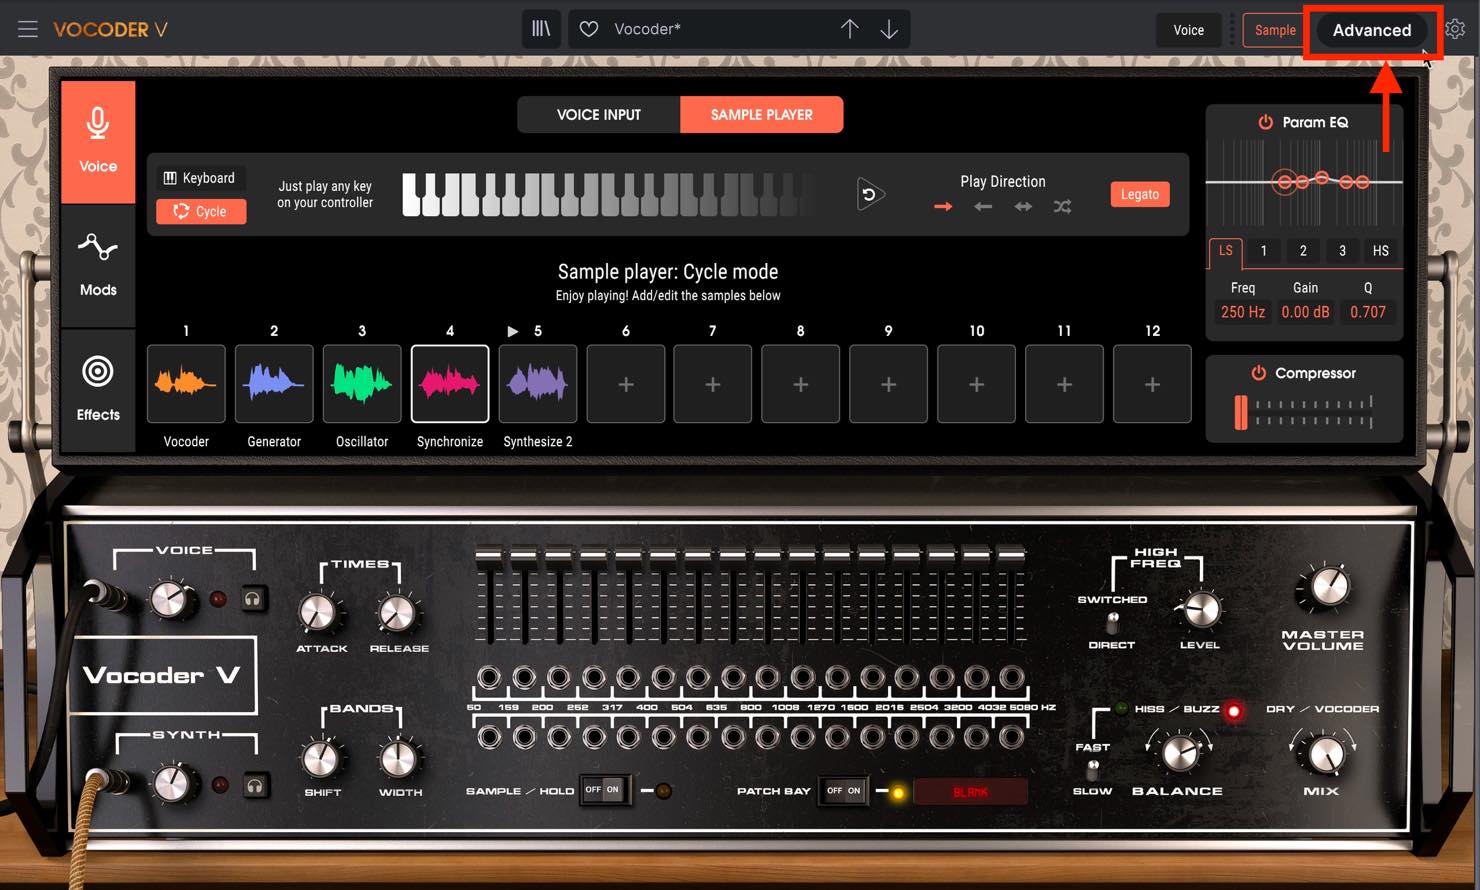
Task: Enable Keyboard sample mode
Action: (201, 178)
